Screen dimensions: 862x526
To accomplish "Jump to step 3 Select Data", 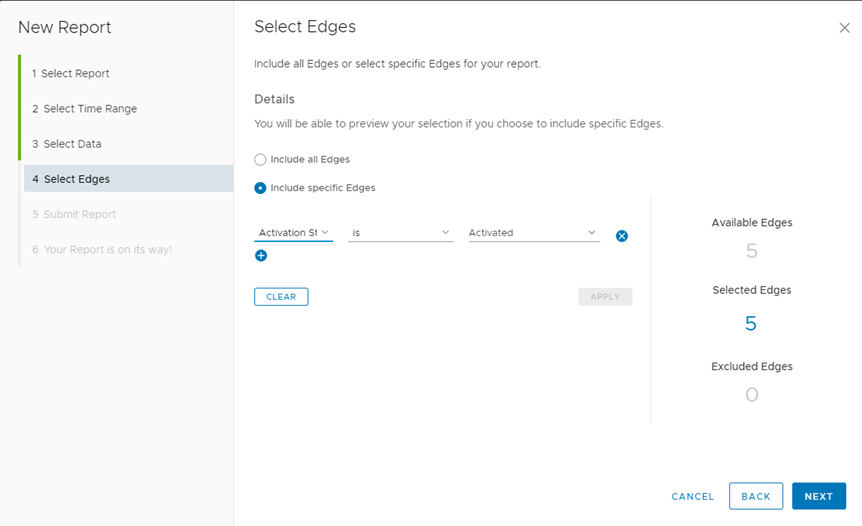I will (x=72, y=144).
